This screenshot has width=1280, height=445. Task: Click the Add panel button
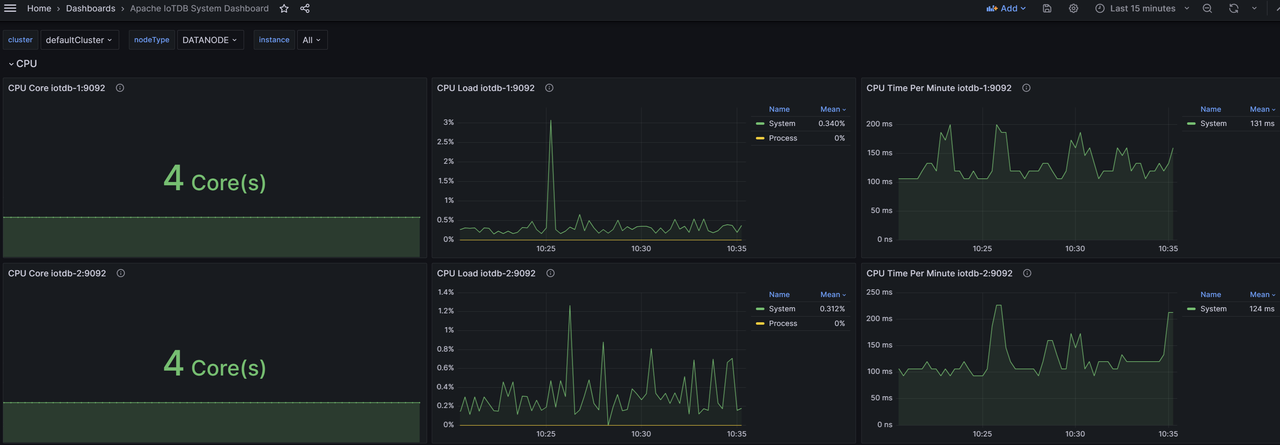(x=1006, y=8)
